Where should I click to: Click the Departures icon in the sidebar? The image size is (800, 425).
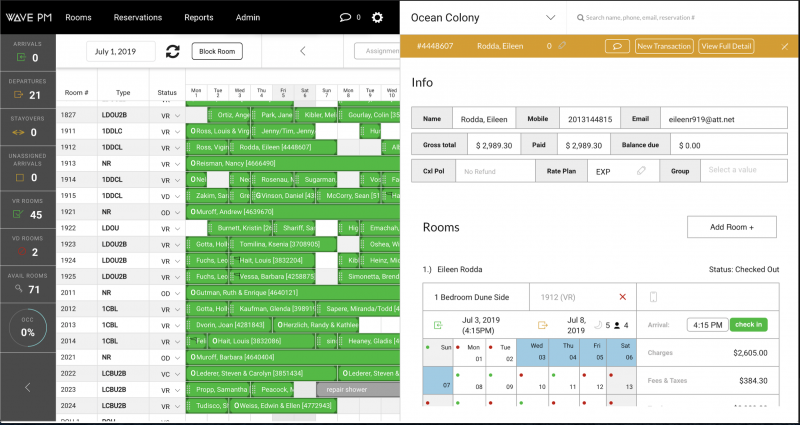pos(17,95)
